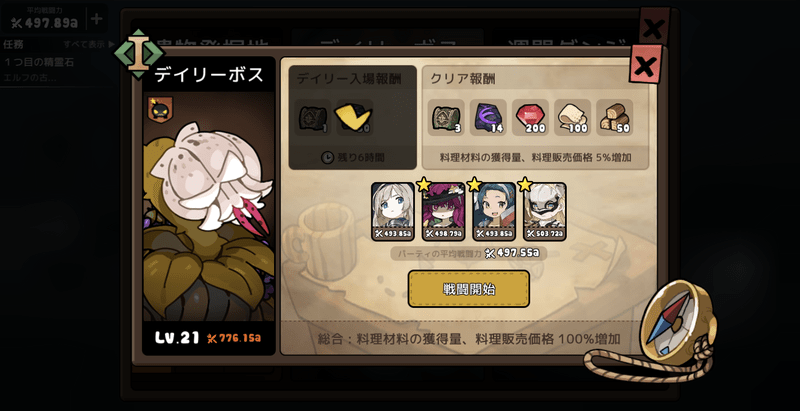This screenshot has height=411, width=800.
Task: Select the red ruby reward icon
Action: (x=530, y=117)
